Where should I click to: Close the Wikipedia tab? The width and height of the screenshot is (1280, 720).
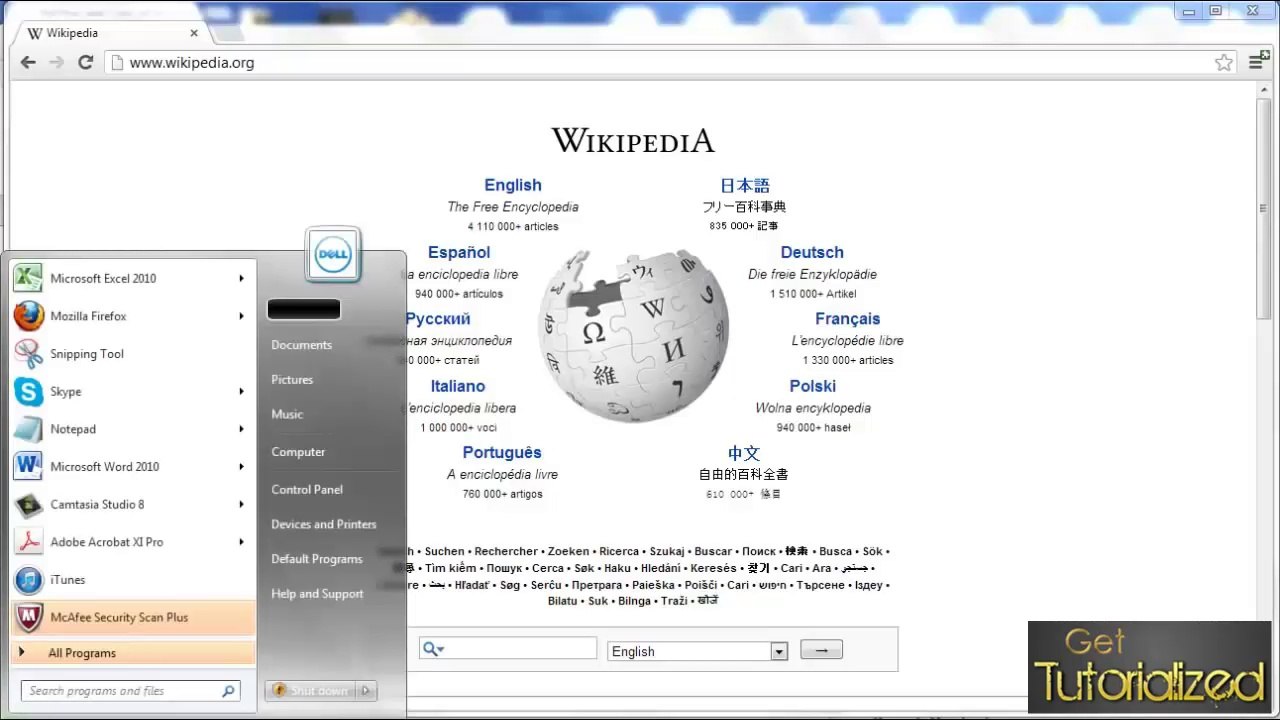(194, 33)
